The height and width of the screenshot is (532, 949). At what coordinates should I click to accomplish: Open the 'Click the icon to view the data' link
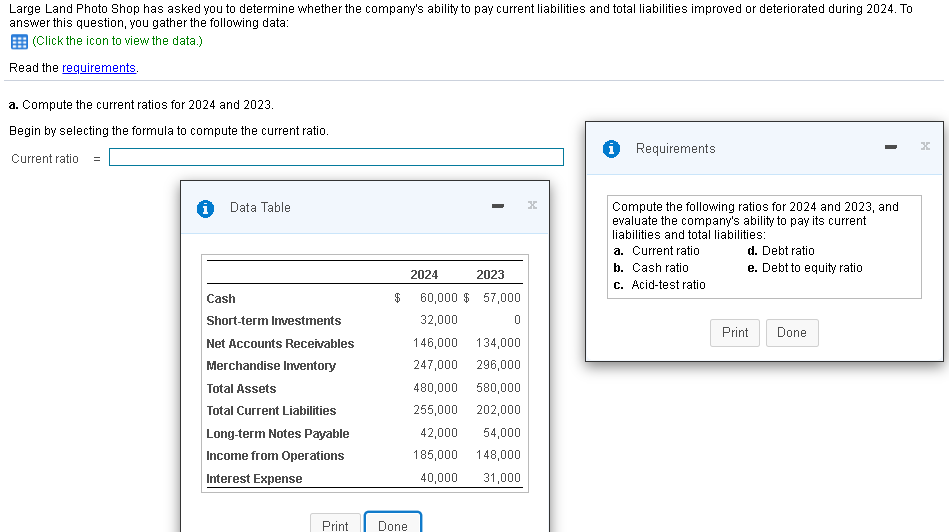[117, 41]
